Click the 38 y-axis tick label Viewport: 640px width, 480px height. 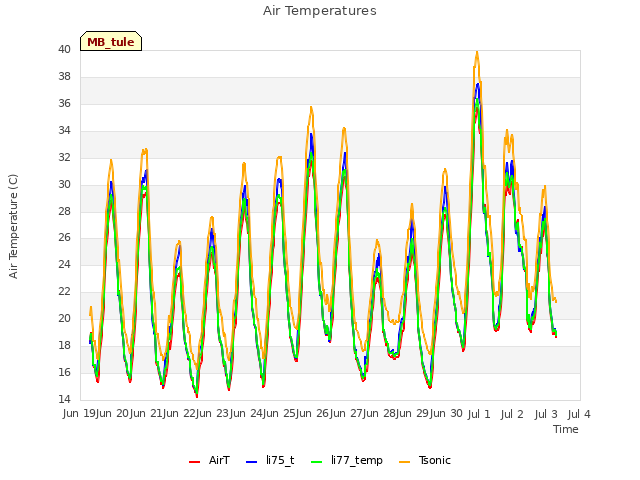tap(64, 76)
